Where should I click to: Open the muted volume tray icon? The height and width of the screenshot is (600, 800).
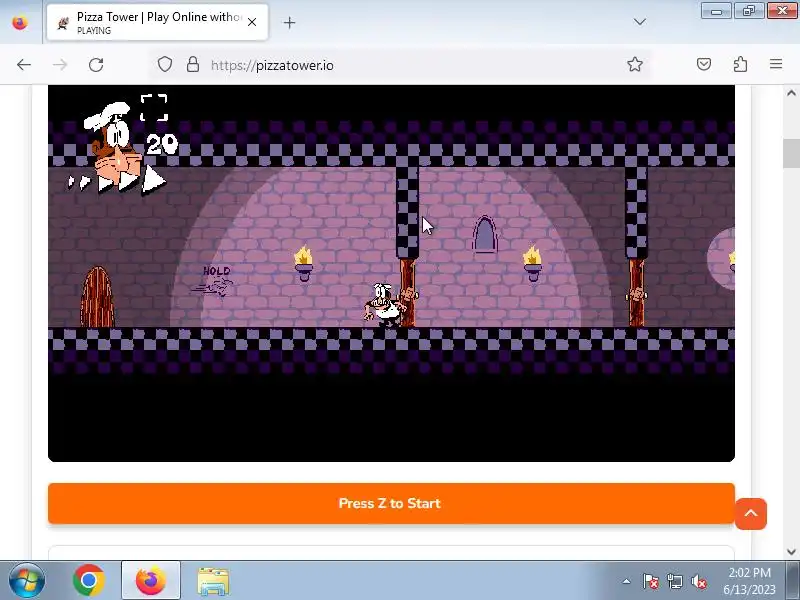(x=698, y=581)
